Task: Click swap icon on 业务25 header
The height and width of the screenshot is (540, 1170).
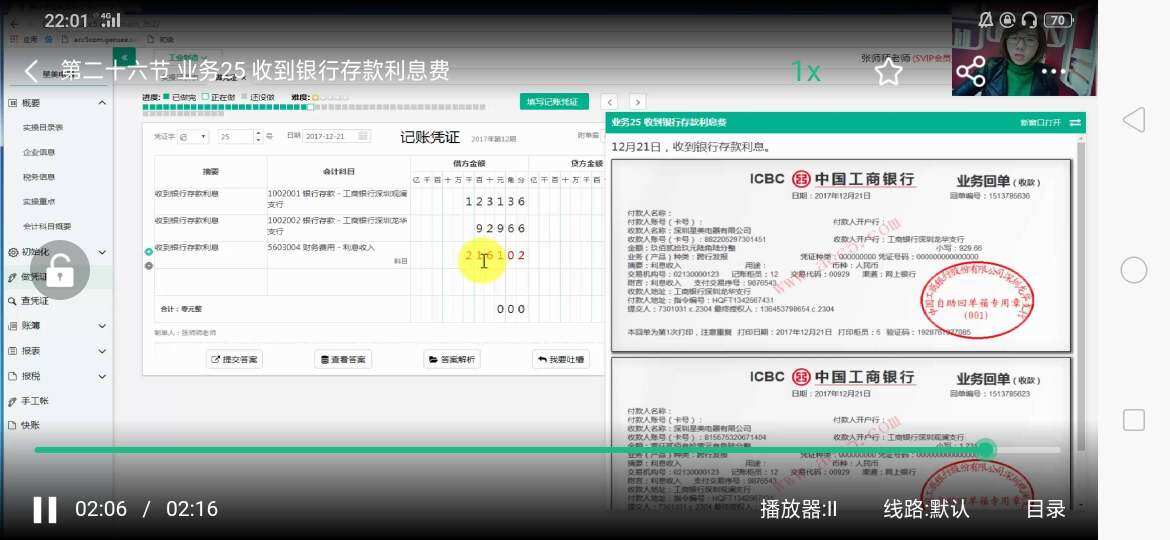Action: coord(1075,122)
